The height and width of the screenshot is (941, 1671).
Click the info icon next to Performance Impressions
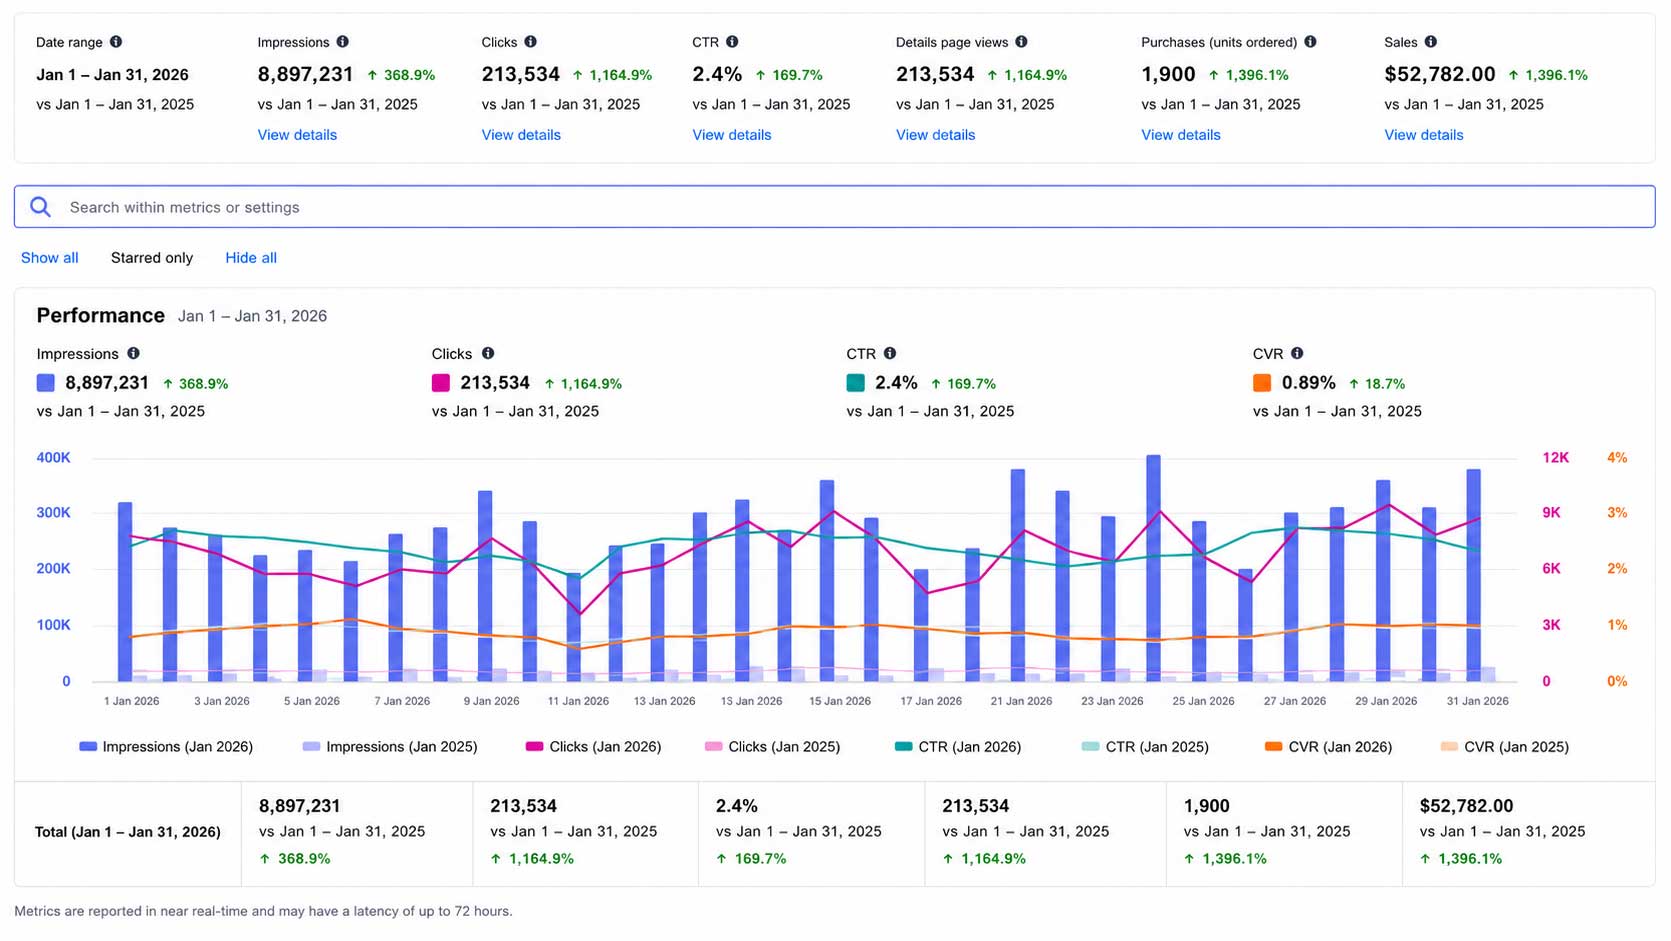point(133,354)
